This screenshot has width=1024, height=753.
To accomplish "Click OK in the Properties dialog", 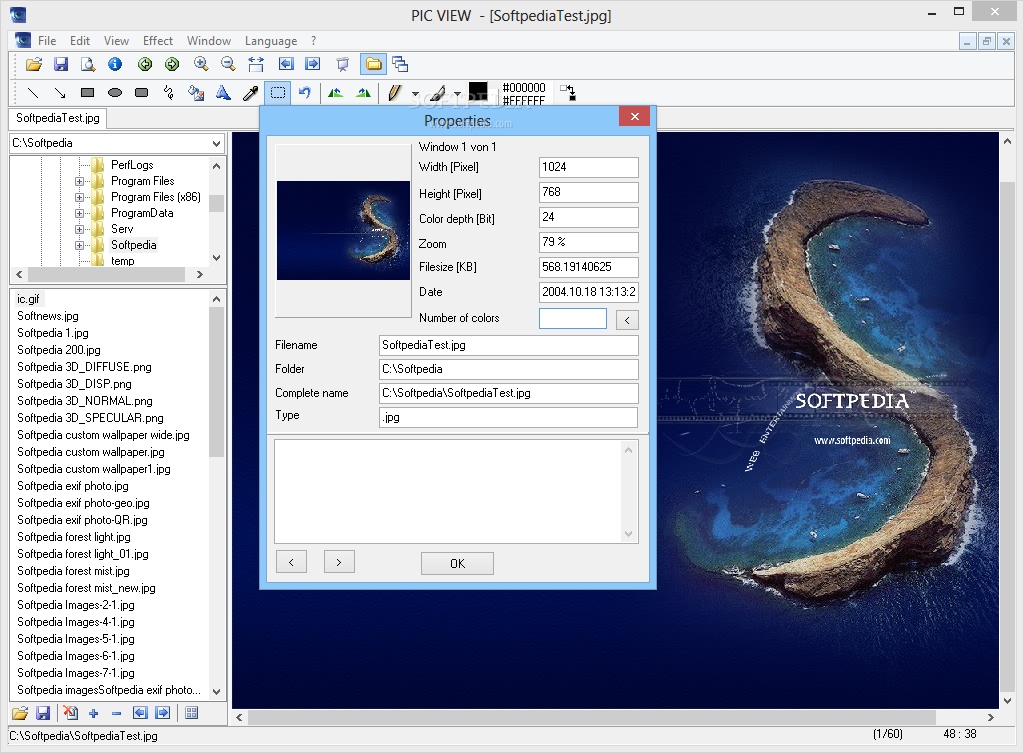I will (457, 563).
